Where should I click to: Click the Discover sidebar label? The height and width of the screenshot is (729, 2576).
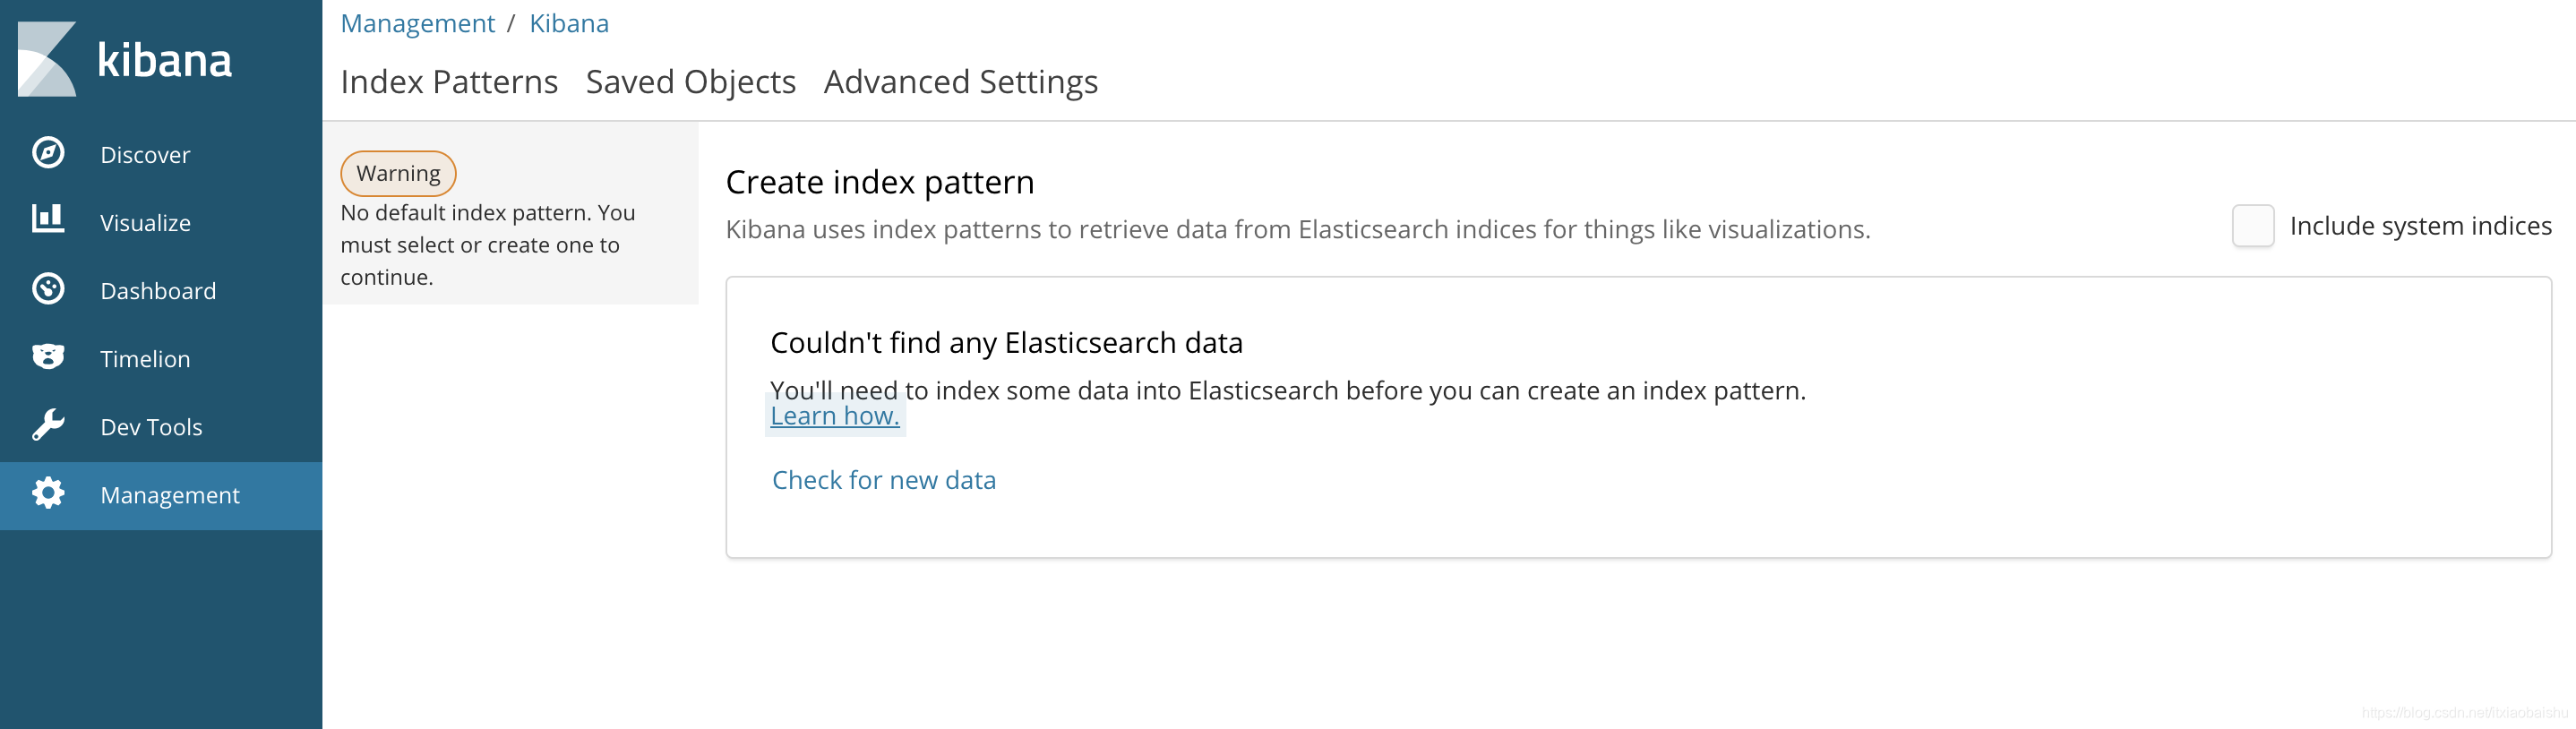coord(145,155)
